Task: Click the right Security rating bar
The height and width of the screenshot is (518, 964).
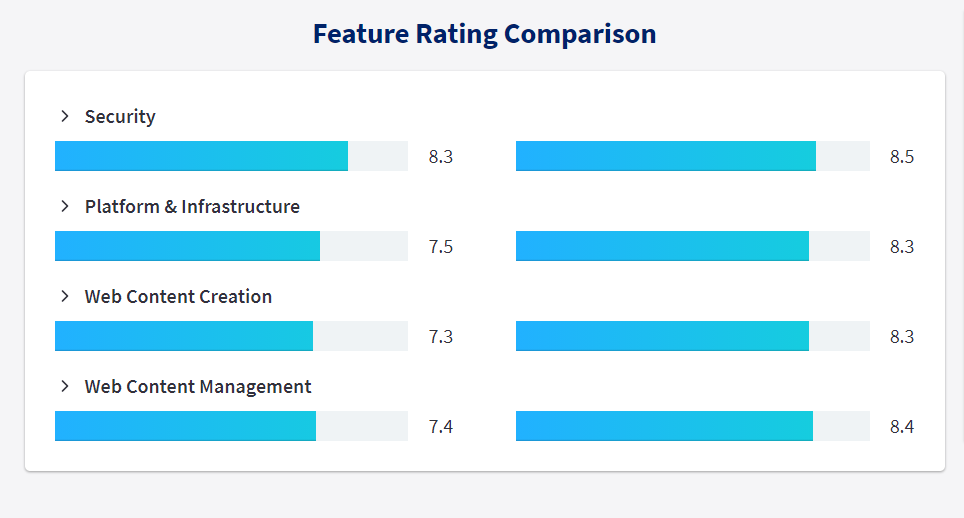Action: coord(693,156)
